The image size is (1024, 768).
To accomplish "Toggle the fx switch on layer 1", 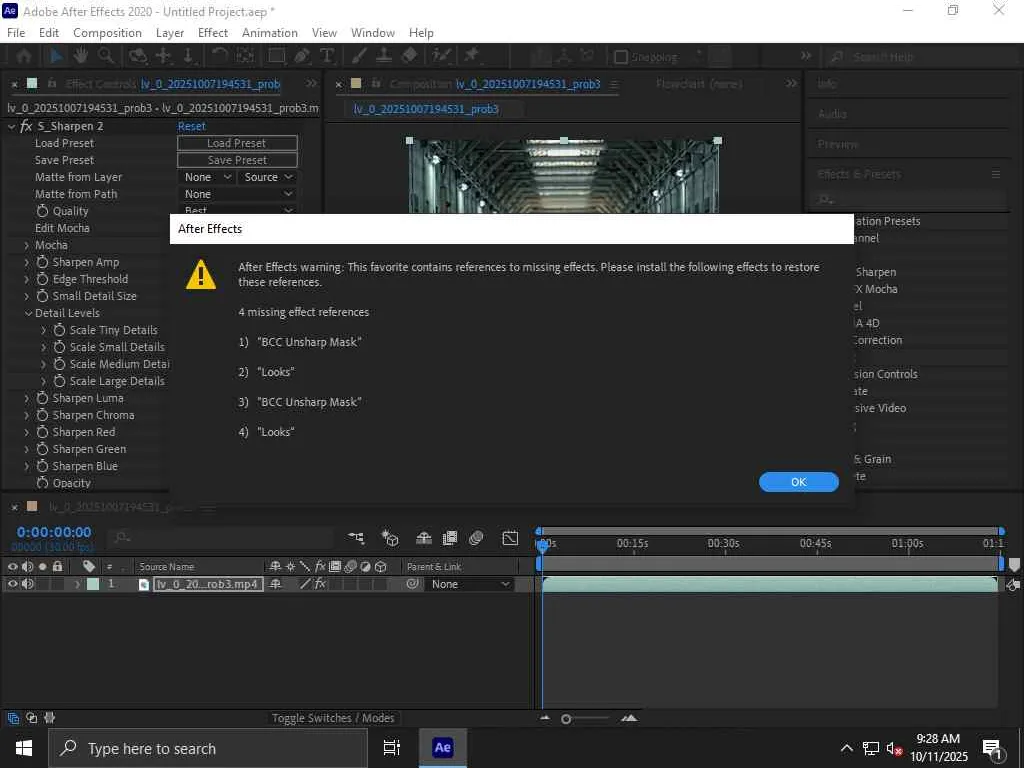I will (x=320, y=584).
